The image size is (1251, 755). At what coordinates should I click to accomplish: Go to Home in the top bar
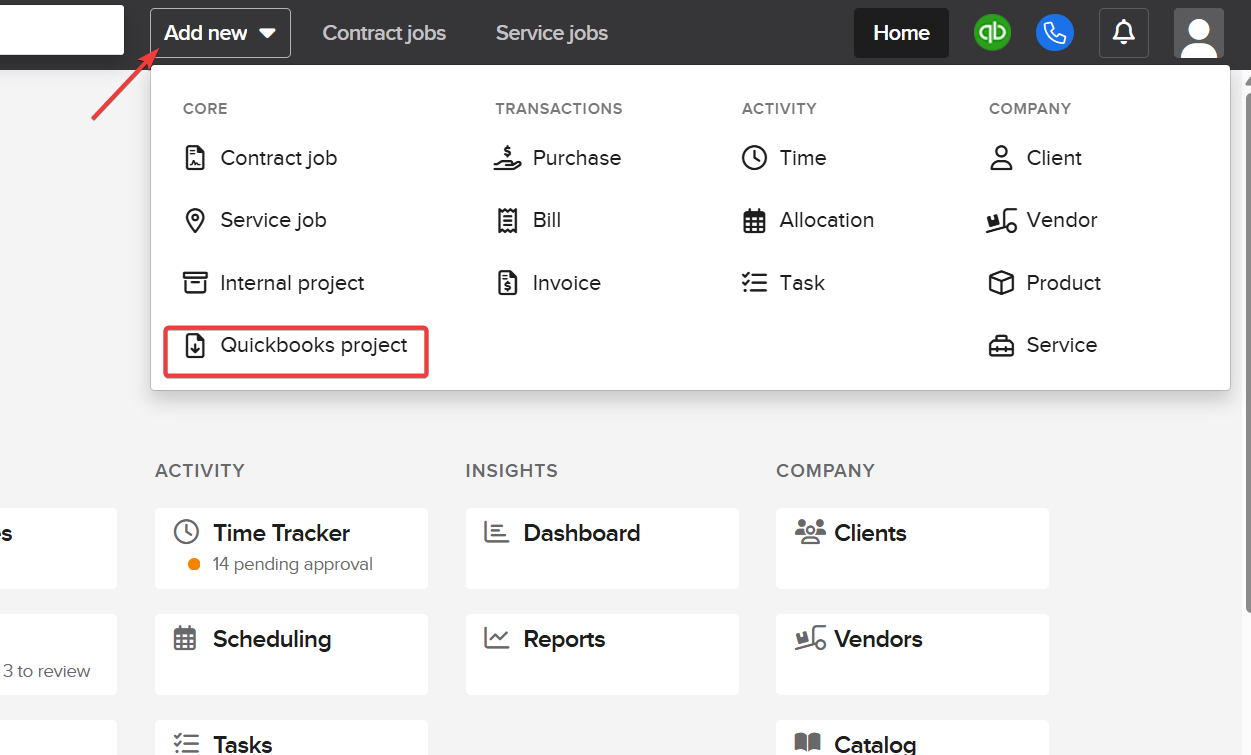coord(900,33)
